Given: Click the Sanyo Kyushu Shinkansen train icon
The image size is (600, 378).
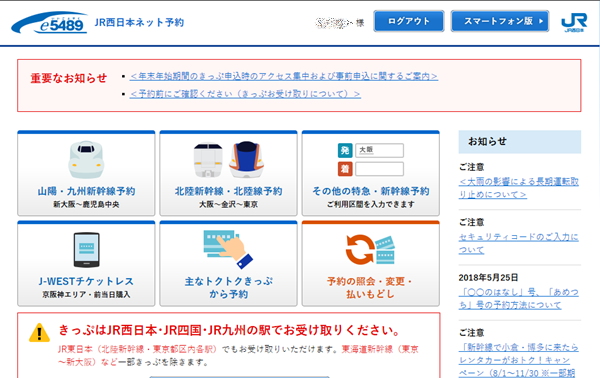Looking at the screenshot, I should (86, 160).
